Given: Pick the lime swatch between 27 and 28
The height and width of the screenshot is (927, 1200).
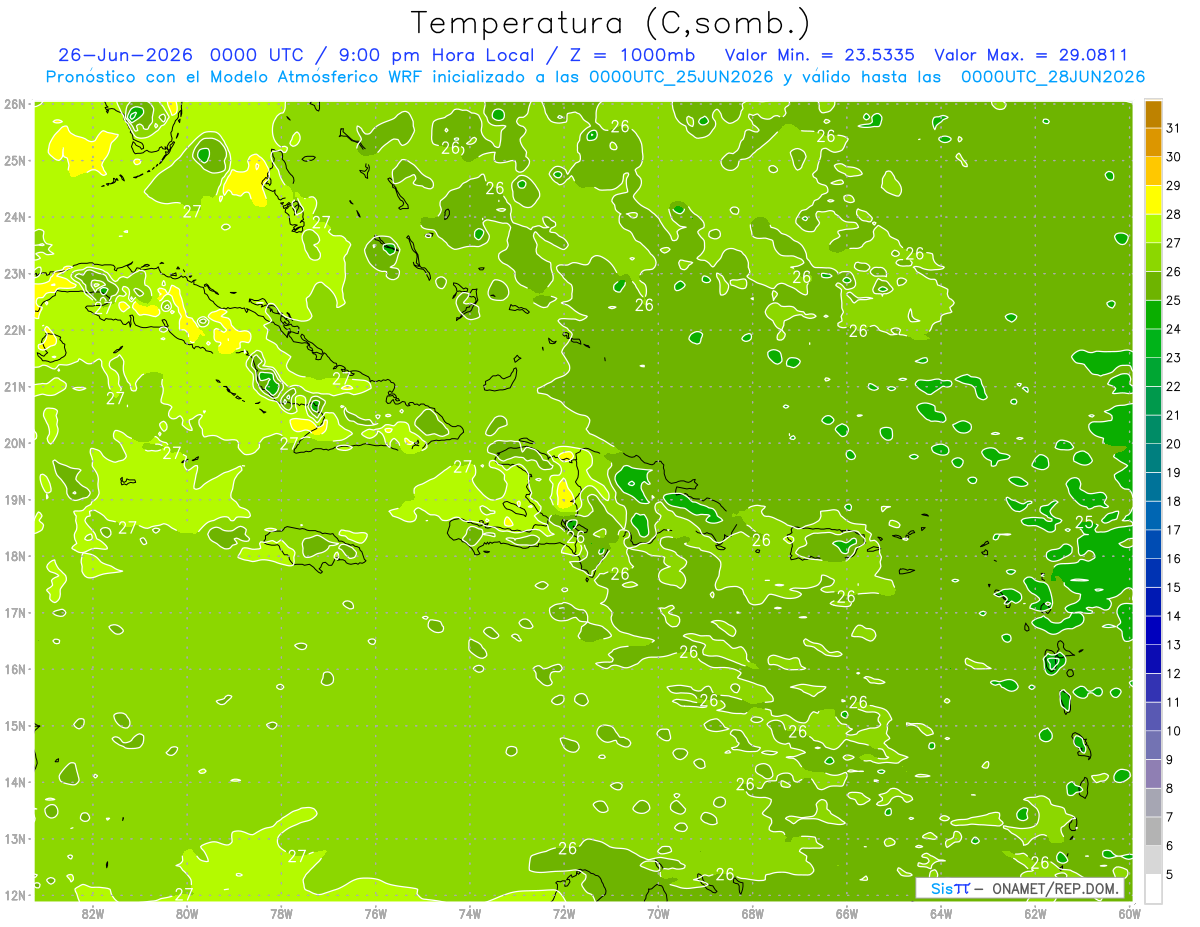Looking at the screenshot, I should (x=1153, y=229).
